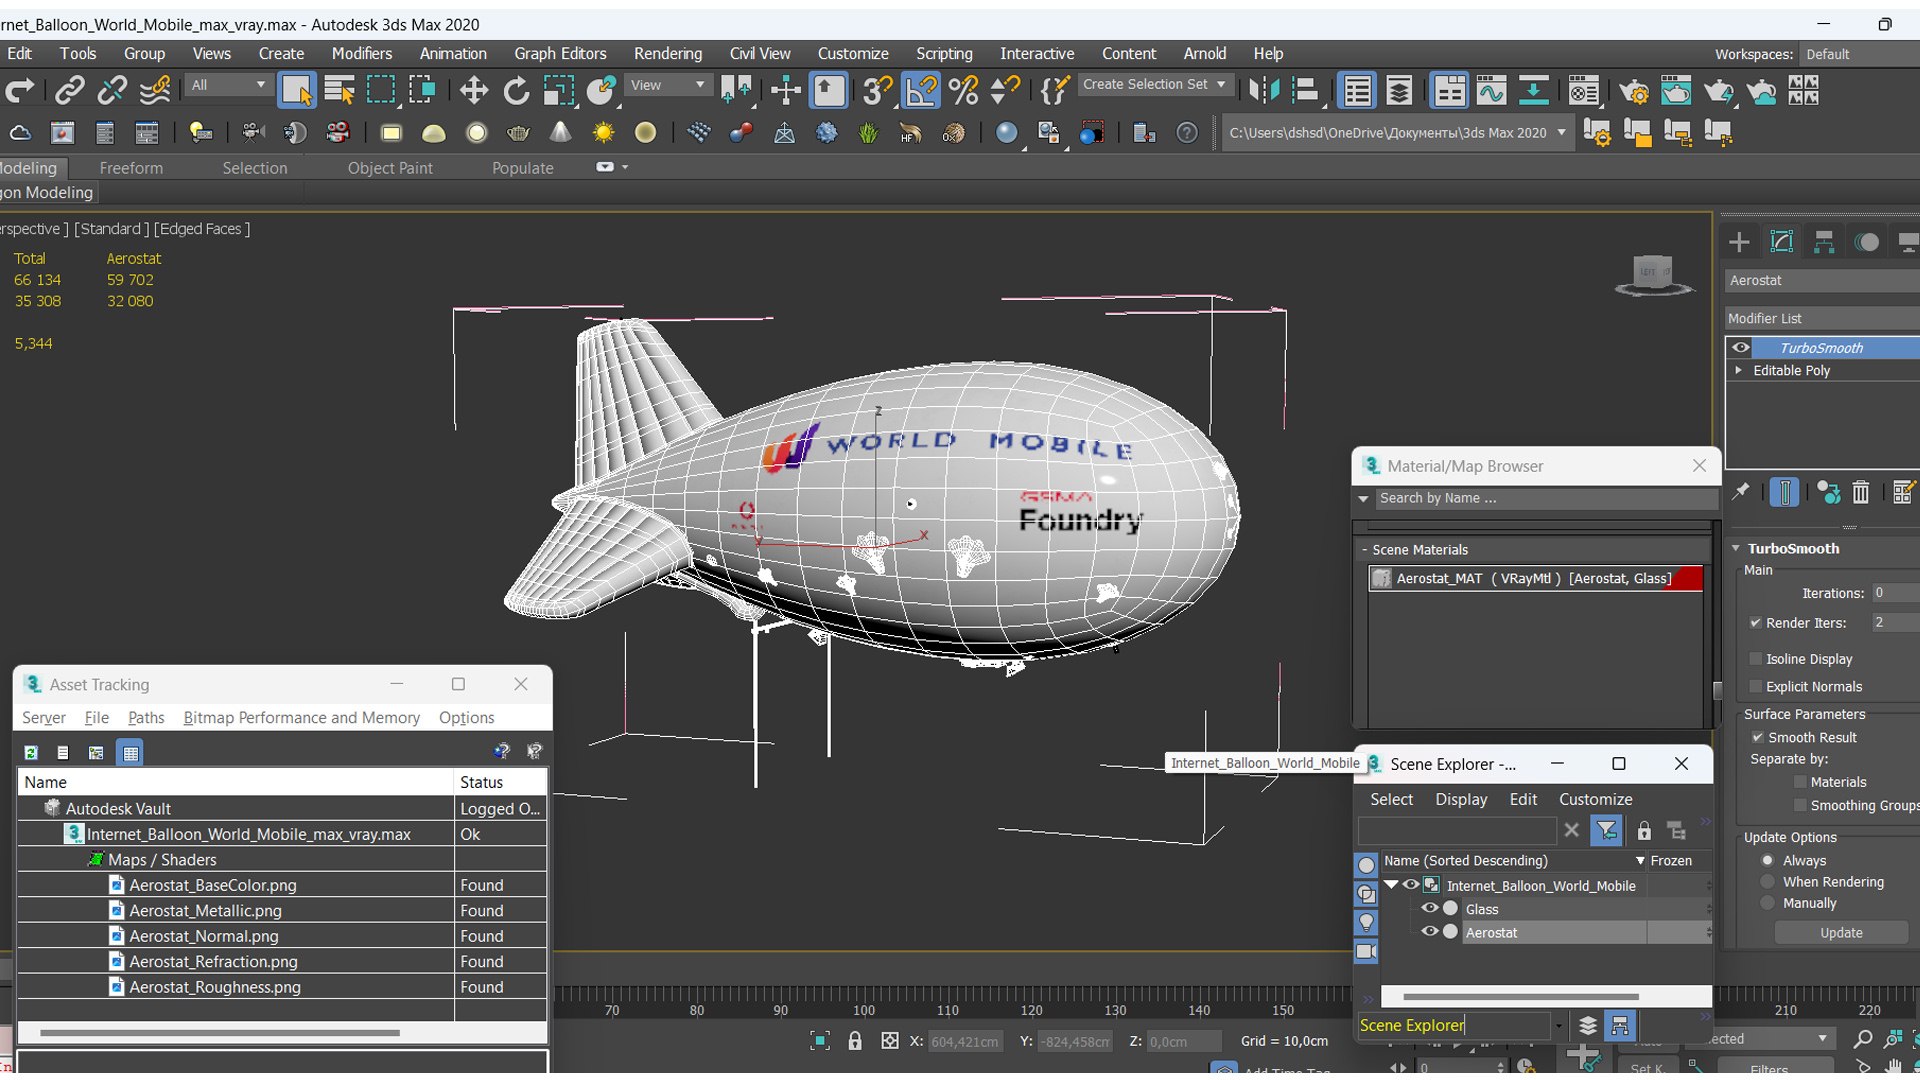Screen dimensions: 1920x1080
Task: Open the Create Selection Set dropdown
Action: pos(1154,84)
